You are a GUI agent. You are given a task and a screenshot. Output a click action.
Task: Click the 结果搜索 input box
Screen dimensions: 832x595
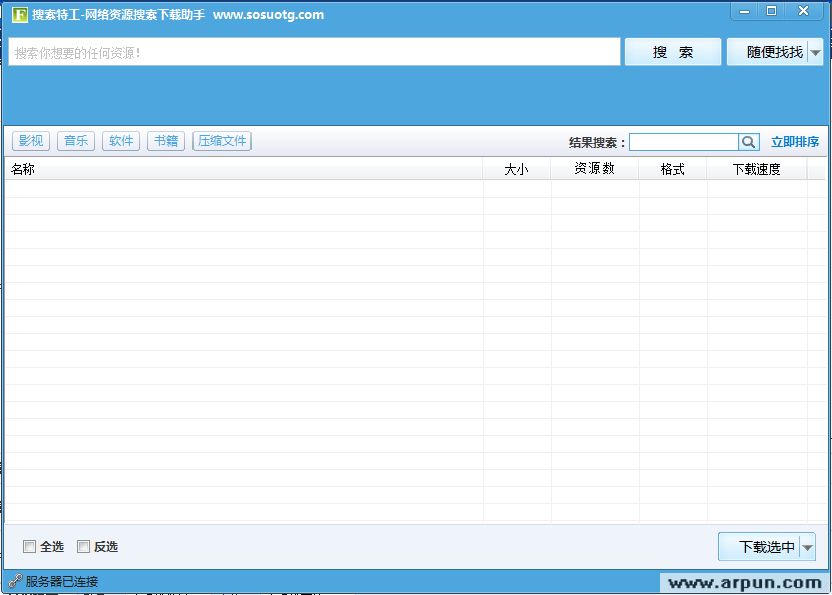coord(685,141)
